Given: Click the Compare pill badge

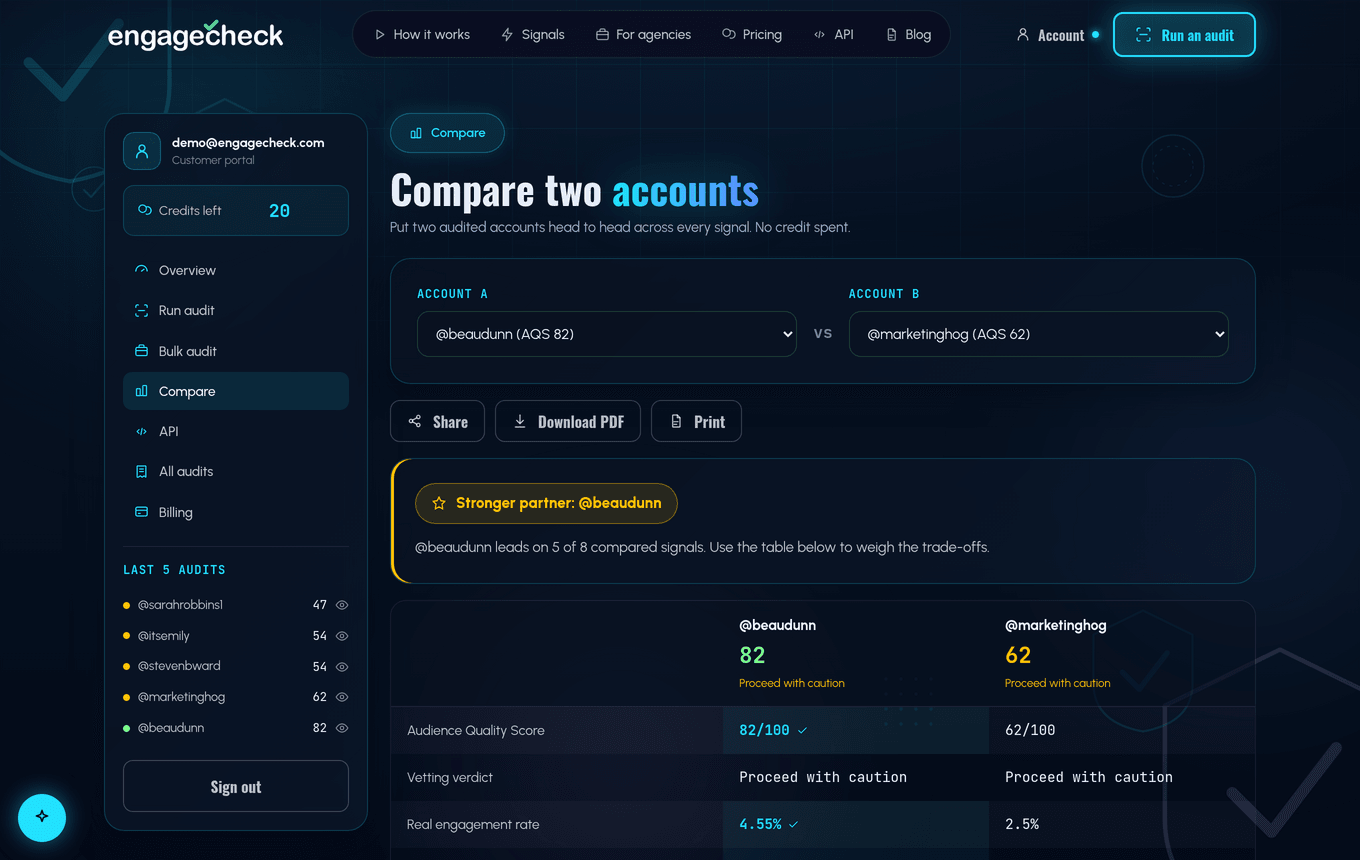Looking at the screenshot, I should [x=447, y=133].
